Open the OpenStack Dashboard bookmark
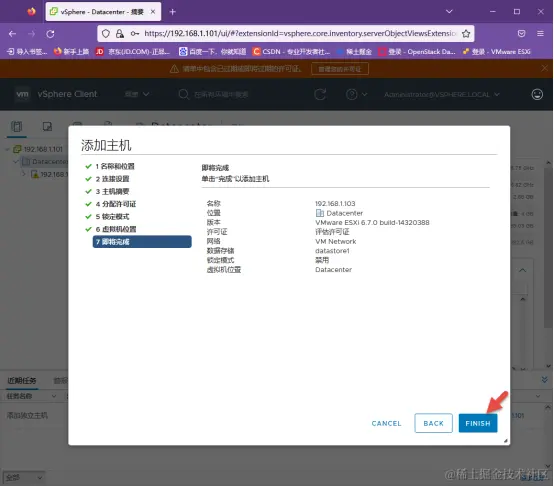554x486 pixels. click(x=417, y=52)
